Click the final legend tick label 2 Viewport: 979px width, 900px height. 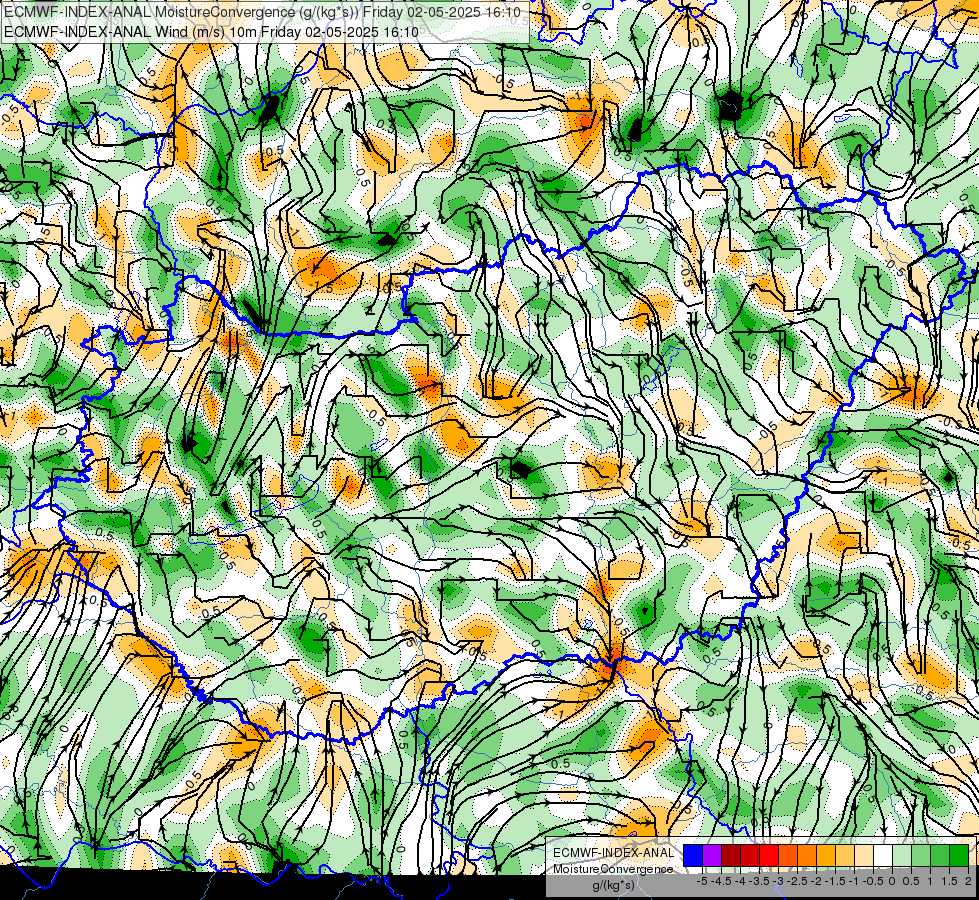pyautogui.click(x=968, y=881)
